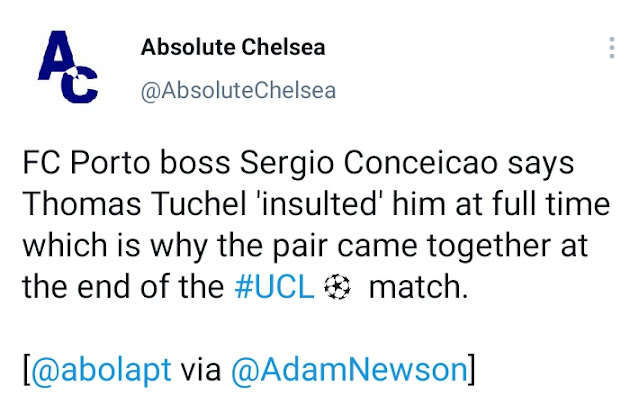Screen dimensions: 639x396
Task: Click the name Sergio Conceicao in the tweet
Action: click(x=368, y=163)
